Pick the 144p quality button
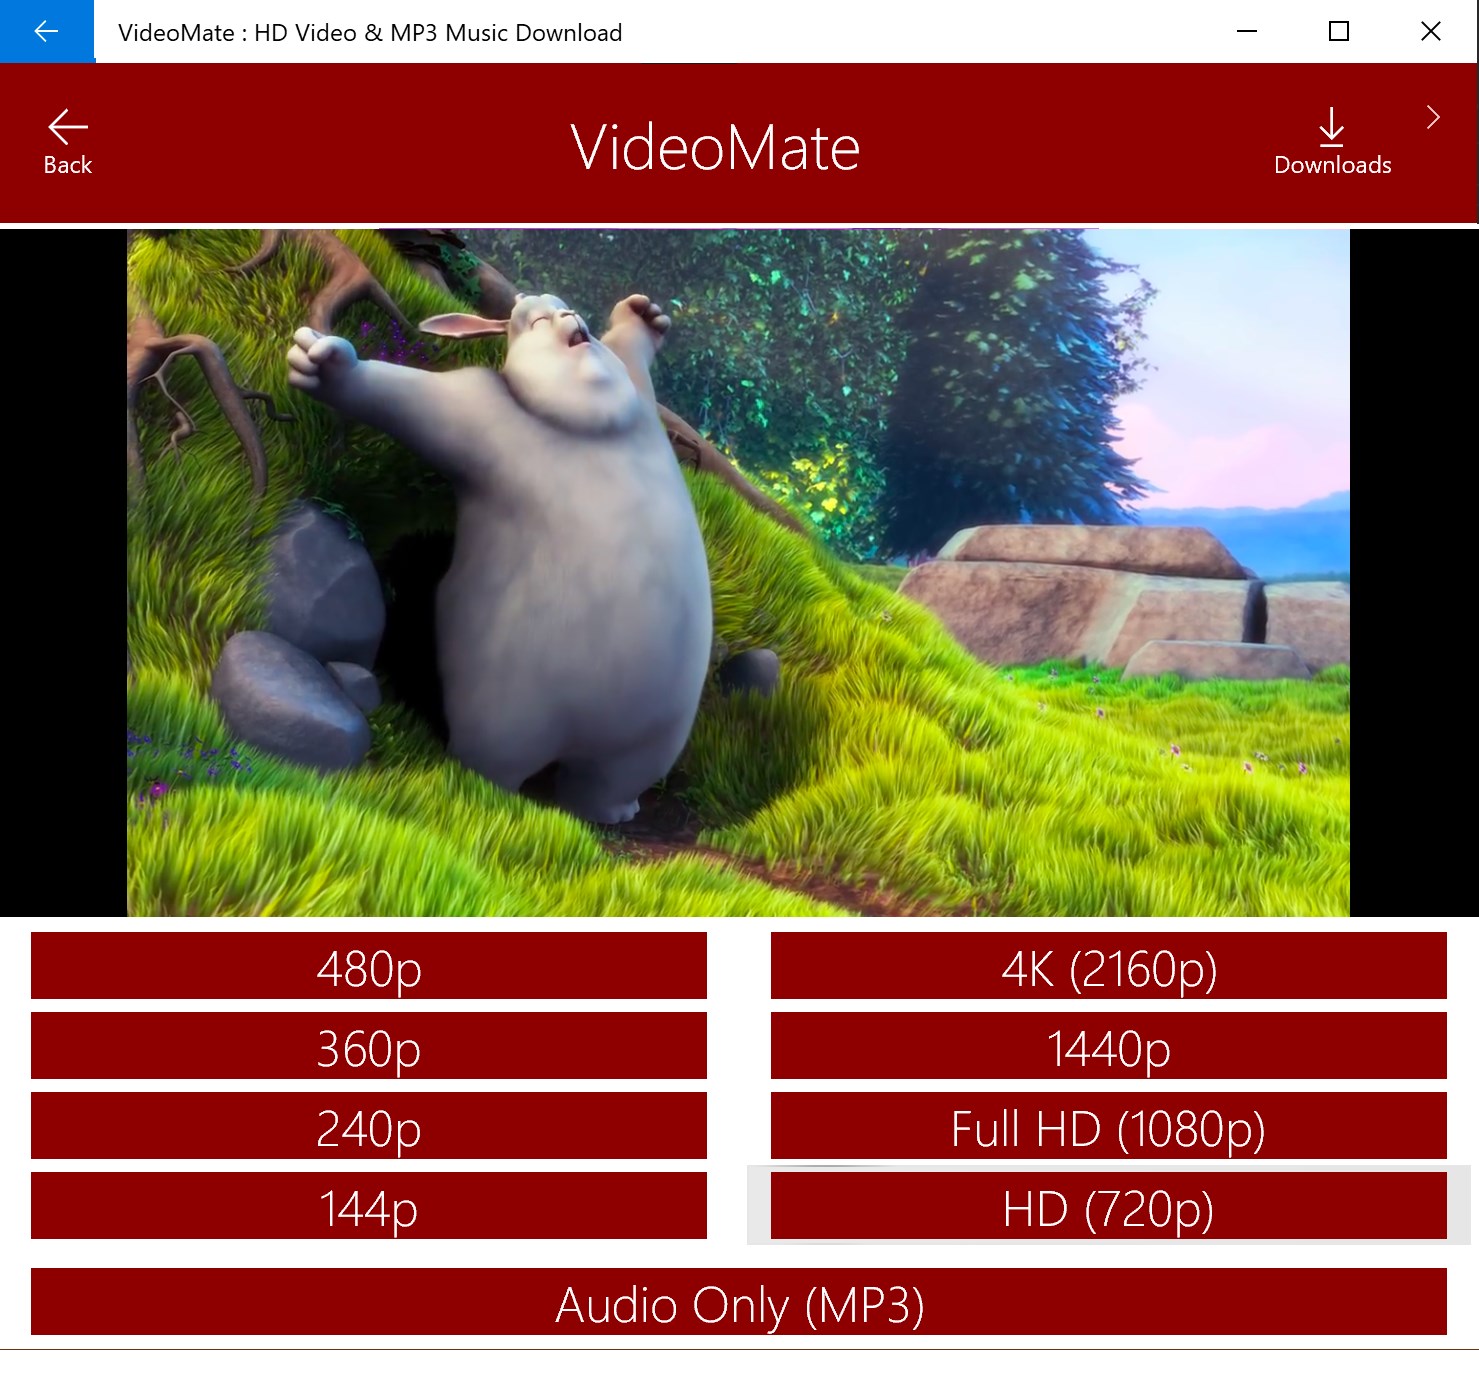This screenshot has width=1479, height=1384. pos(369,1206)
